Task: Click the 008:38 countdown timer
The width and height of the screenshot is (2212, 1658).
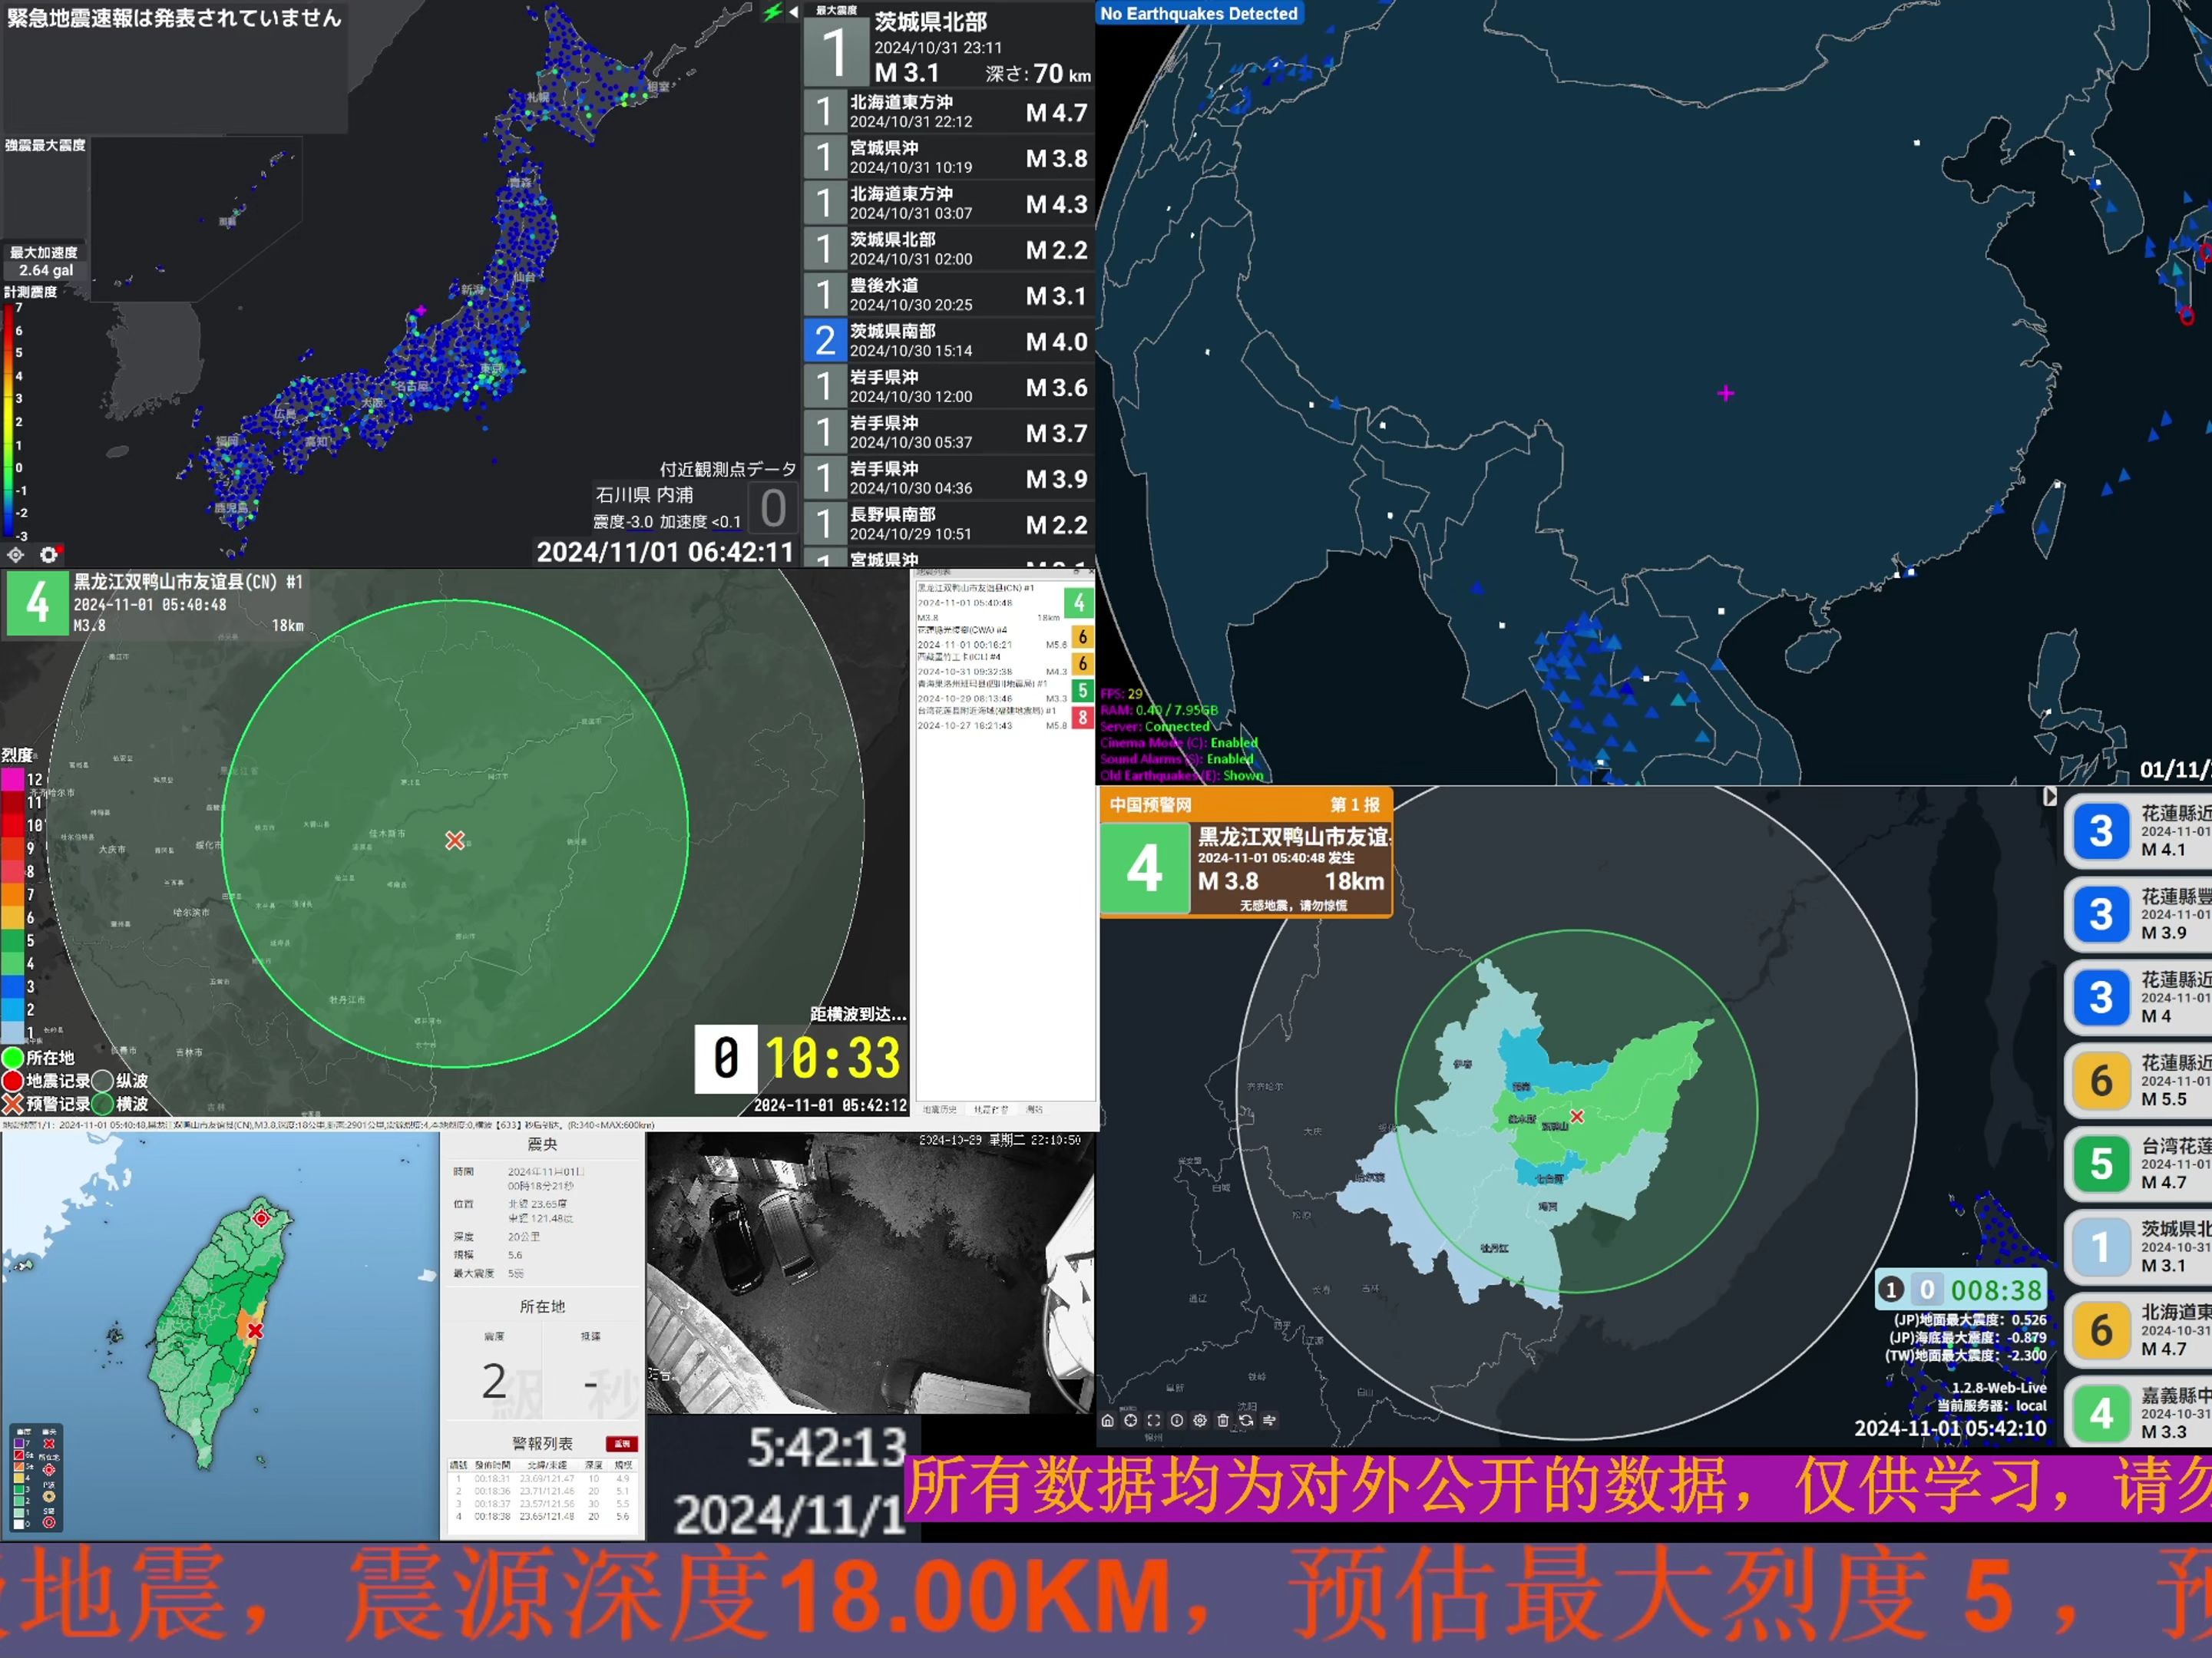Action: pyautogui.click(x=1996, y=1290)
